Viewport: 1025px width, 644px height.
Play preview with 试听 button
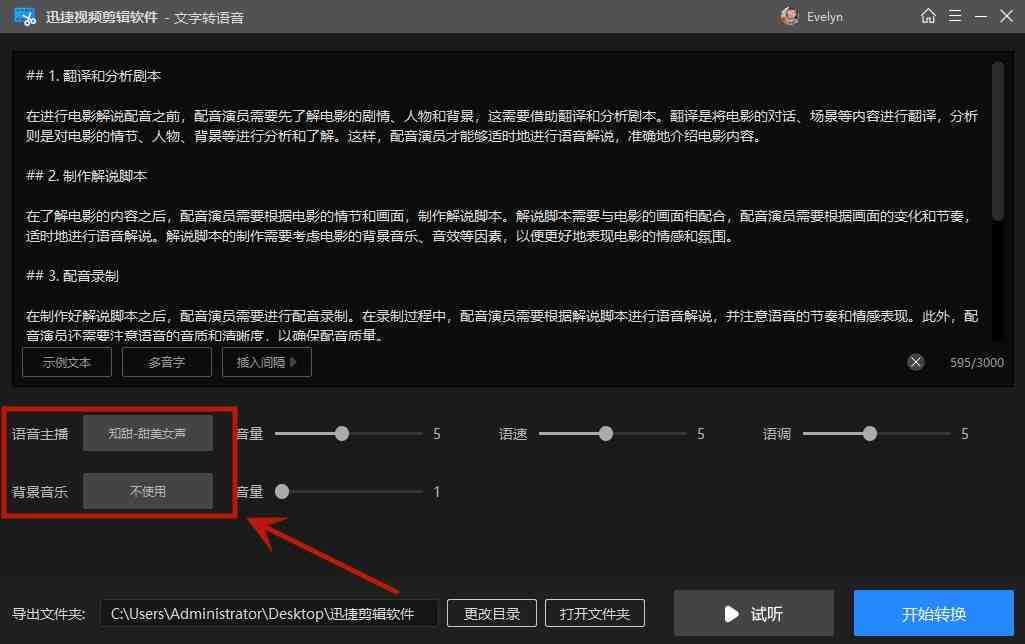[754, 613]
